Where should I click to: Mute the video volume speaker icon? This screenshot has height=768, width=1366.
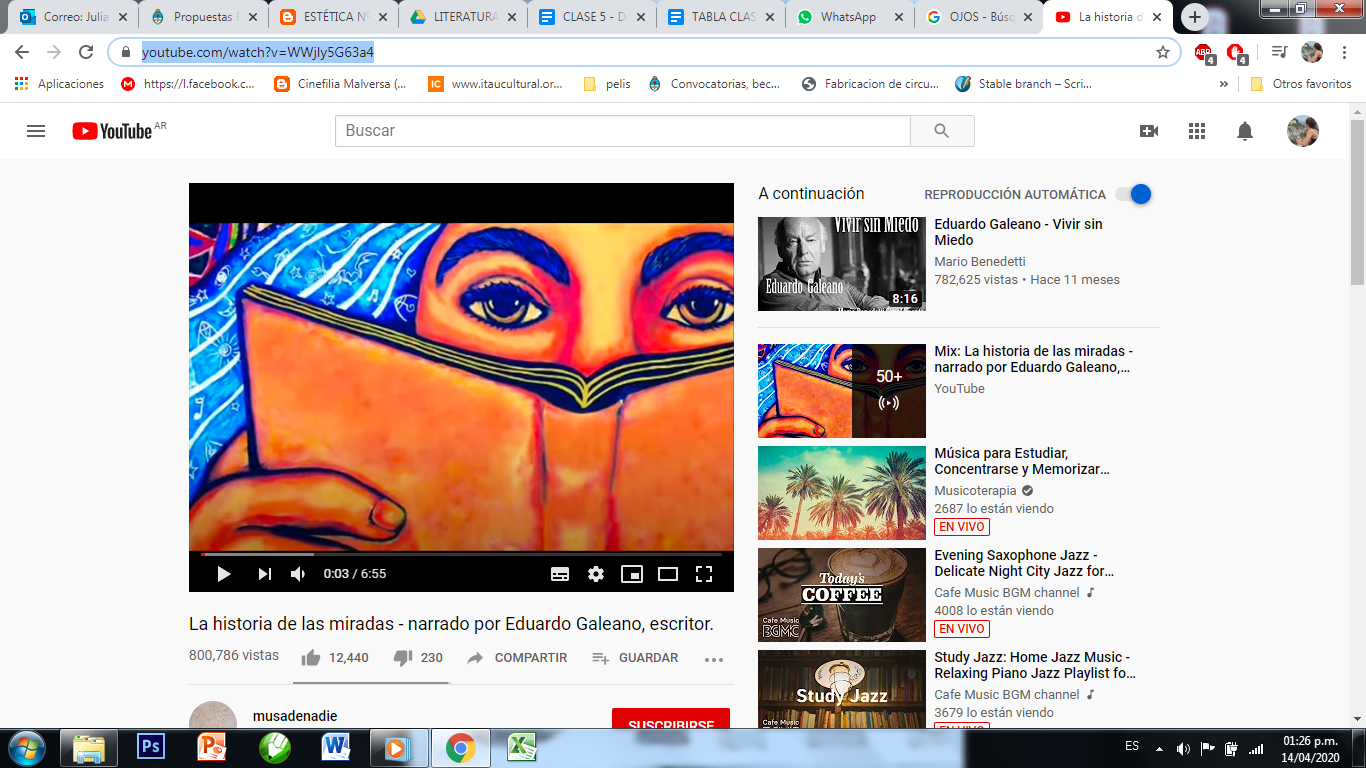pyautogui.click(x=298, y=574)
